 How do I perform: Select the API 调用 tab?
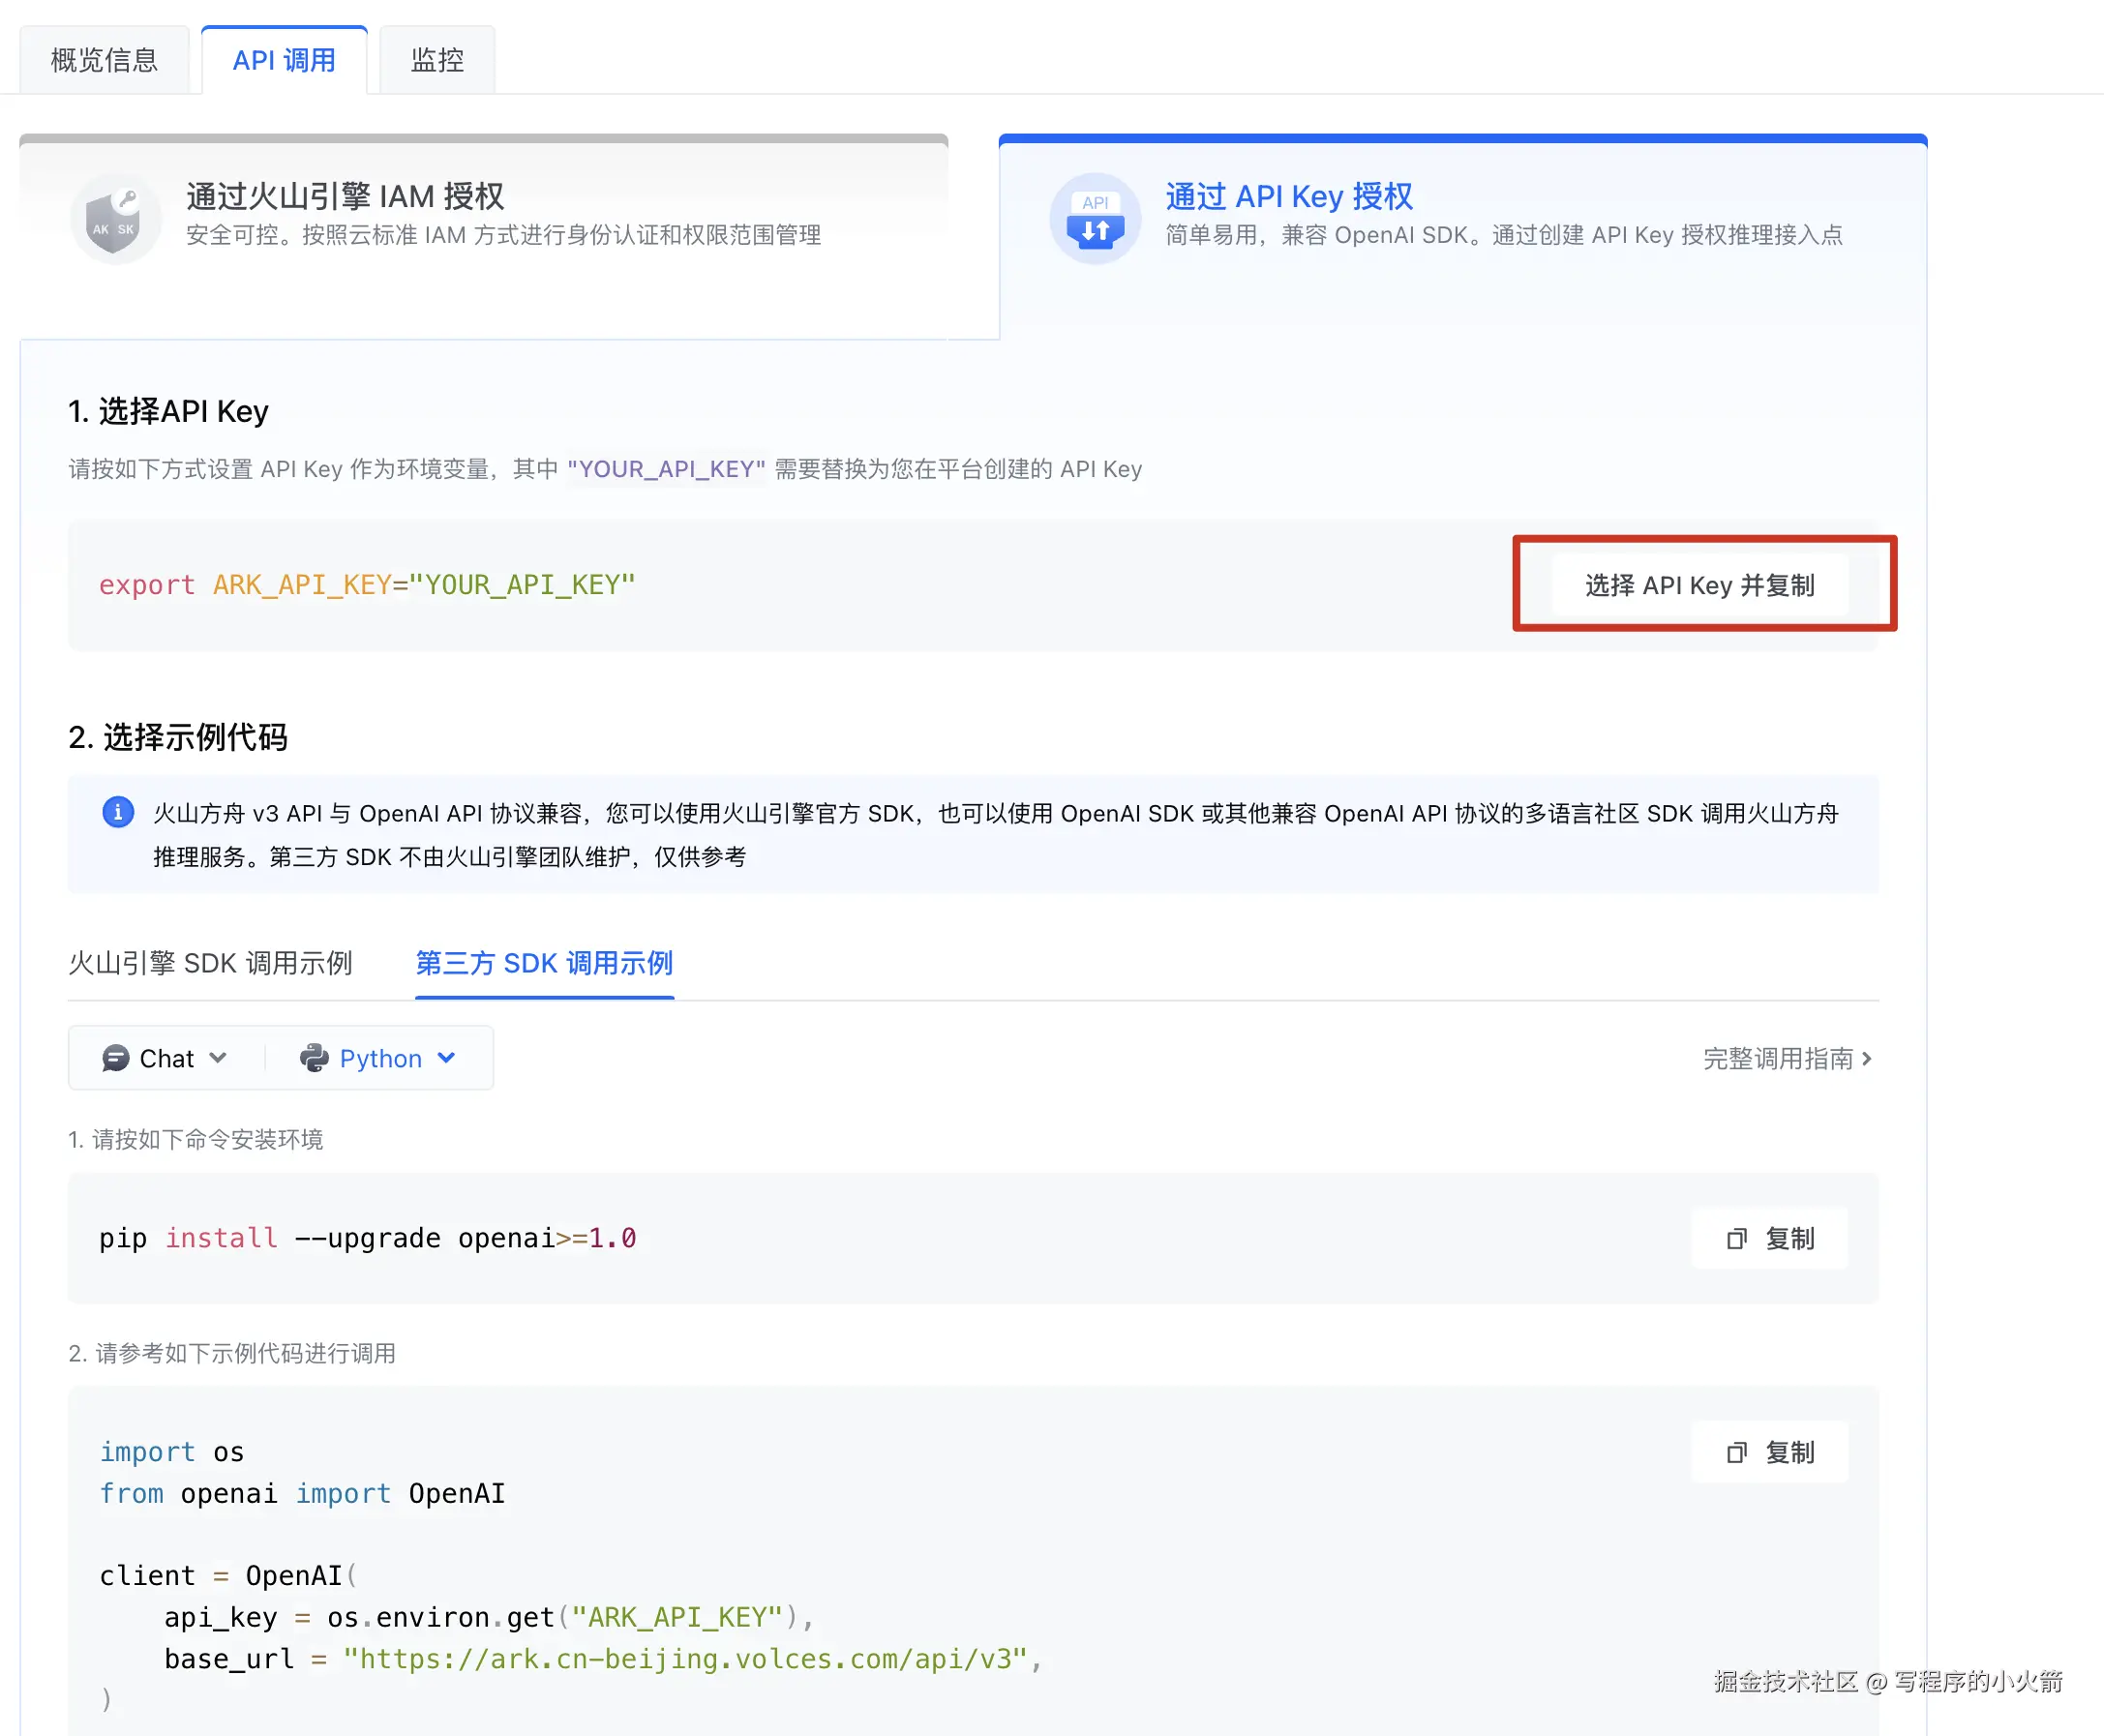(284, 60)
